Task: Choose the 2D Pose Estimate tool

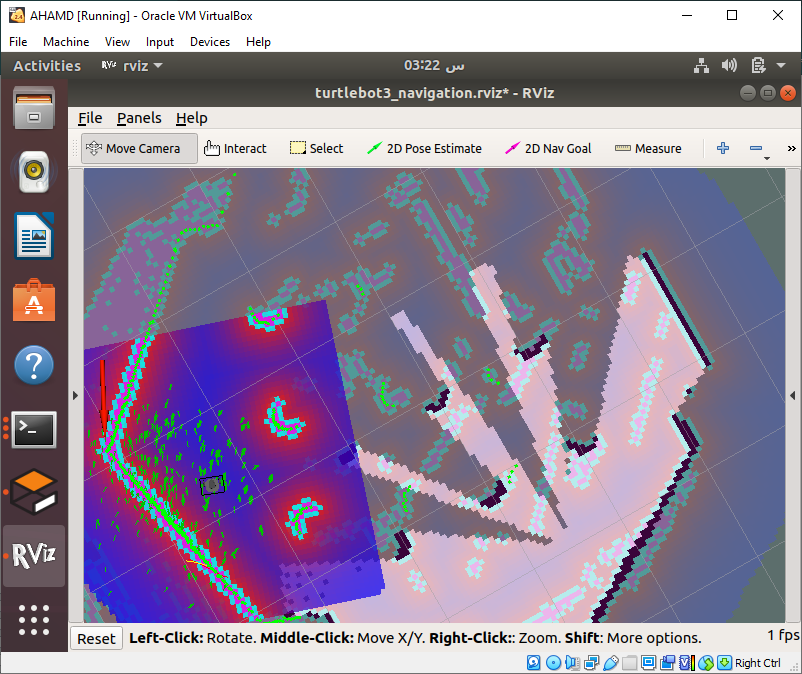Action: click(425, 149)
